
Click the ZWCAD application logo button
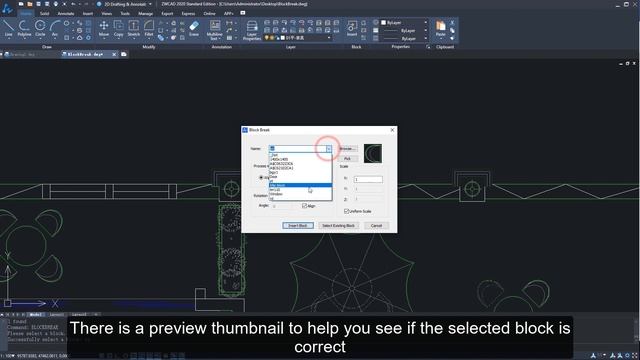tap(7, 8)
